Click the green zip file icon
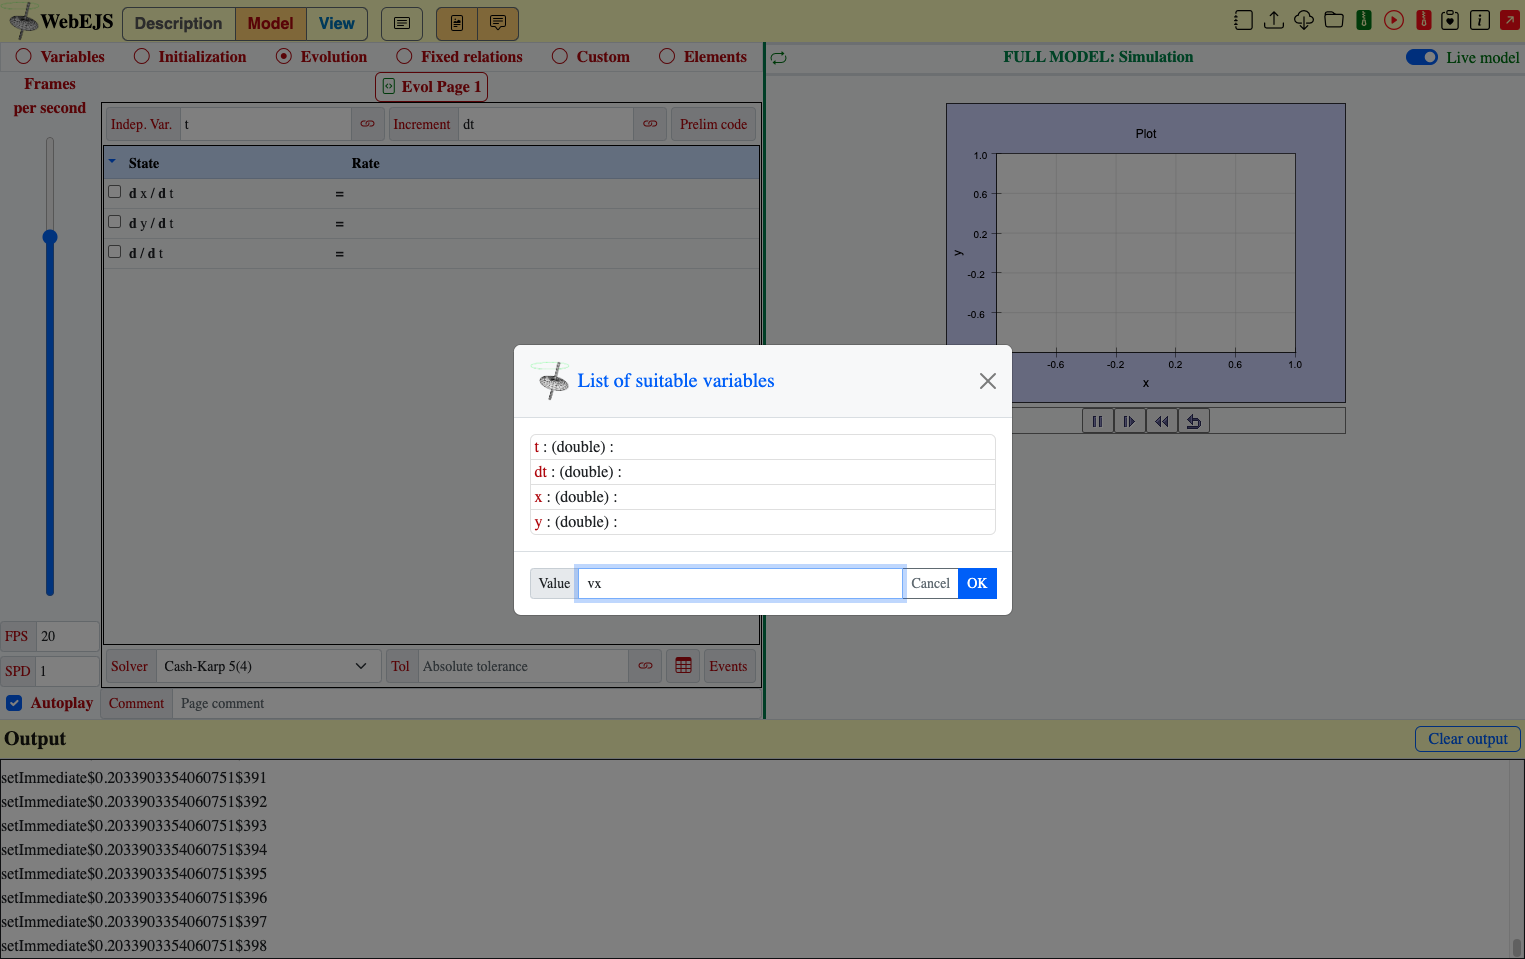This screenshot has height=959, width=1525. tap(1364, 20)
